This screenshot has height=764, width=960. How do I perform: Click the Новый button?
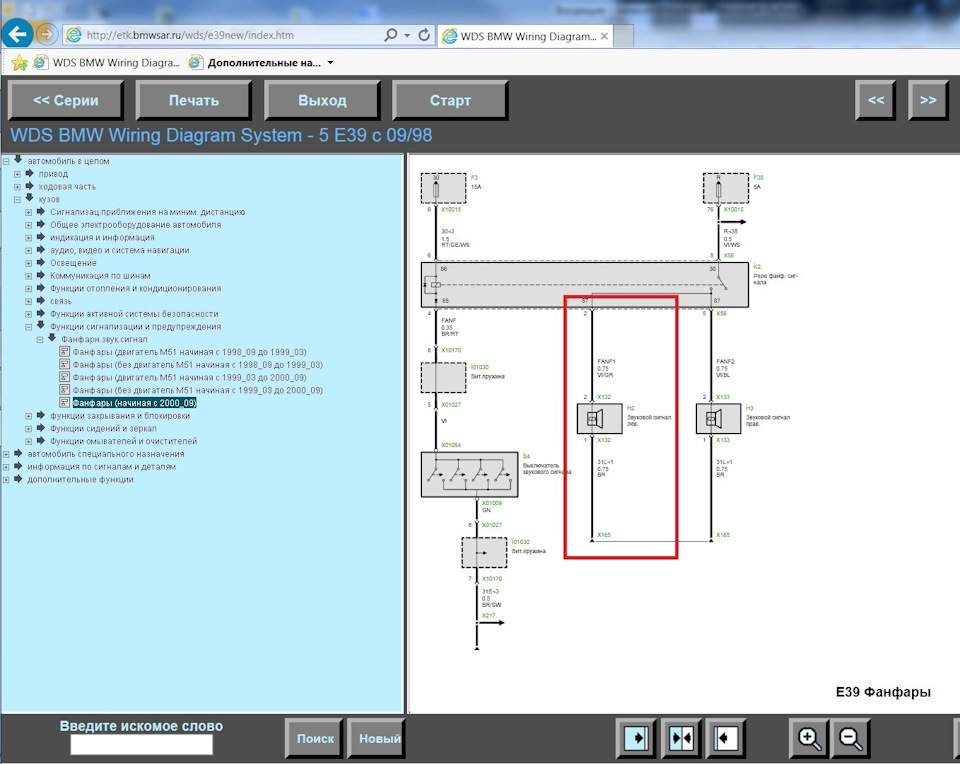[377, 738]
